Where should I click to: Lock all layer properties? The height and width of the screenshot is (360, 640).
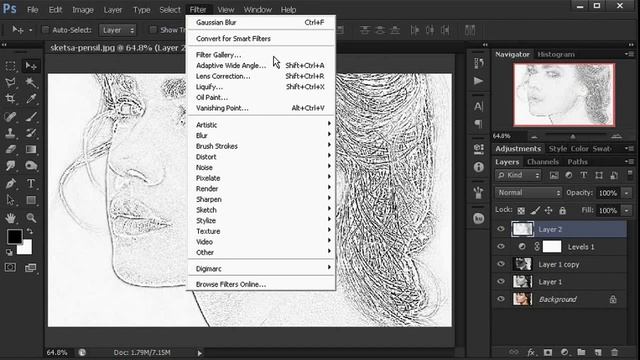coord(562,211)
